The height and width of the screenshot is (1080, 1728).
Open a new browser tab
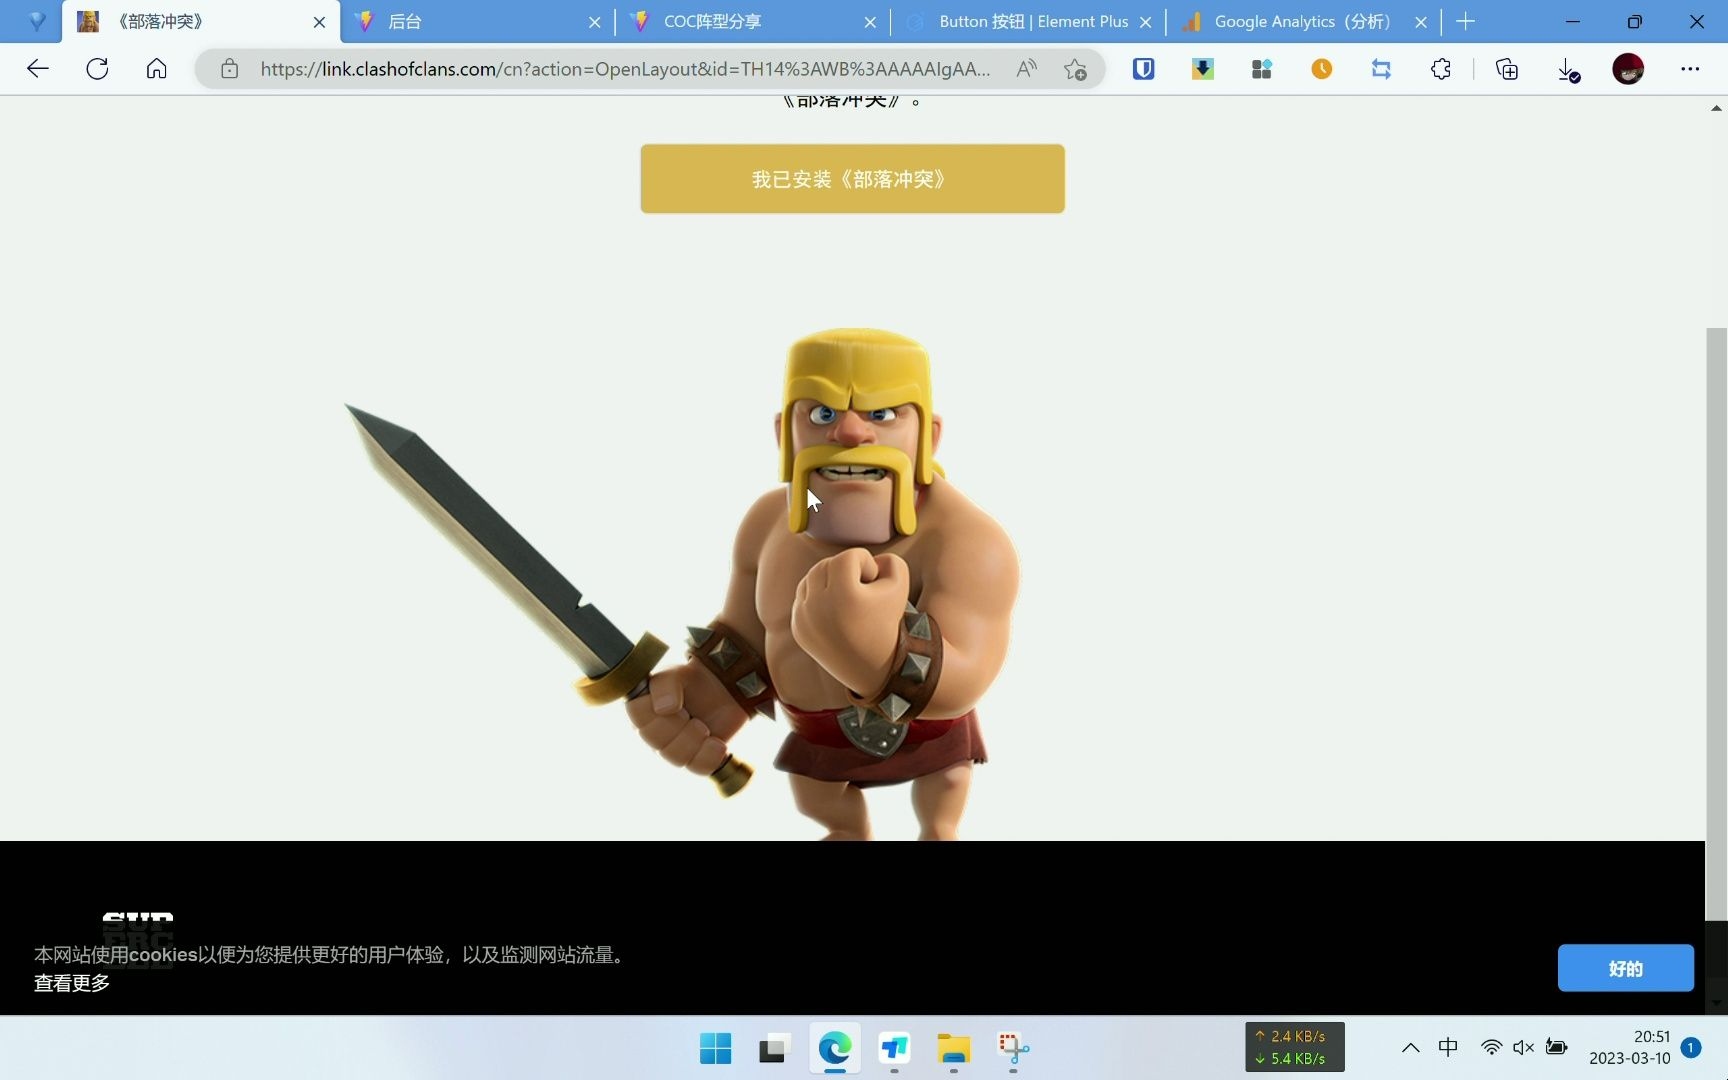click(x=1465, y=21)
